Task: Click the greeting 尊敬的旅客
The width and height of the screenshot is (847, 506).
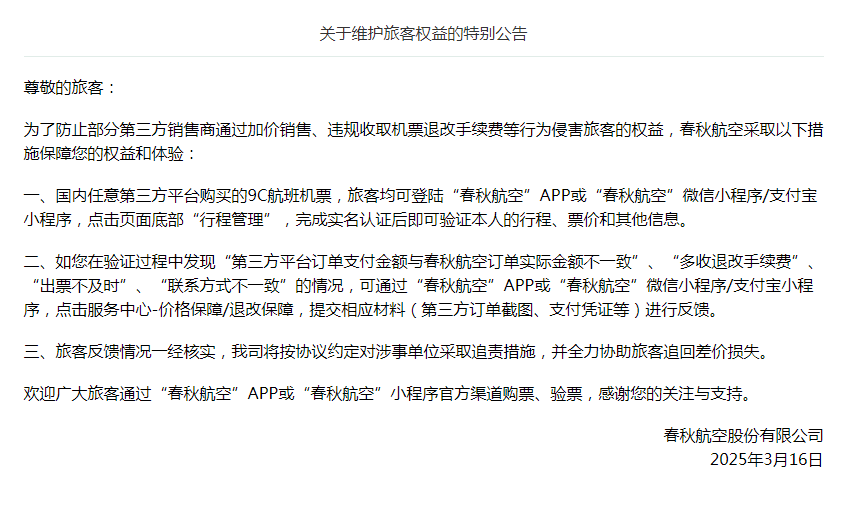Action: pos(69,88)
